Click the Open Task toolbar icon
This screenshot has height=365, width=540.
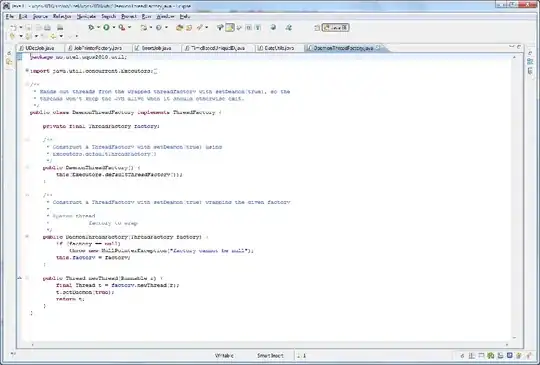tap(189, 28)
